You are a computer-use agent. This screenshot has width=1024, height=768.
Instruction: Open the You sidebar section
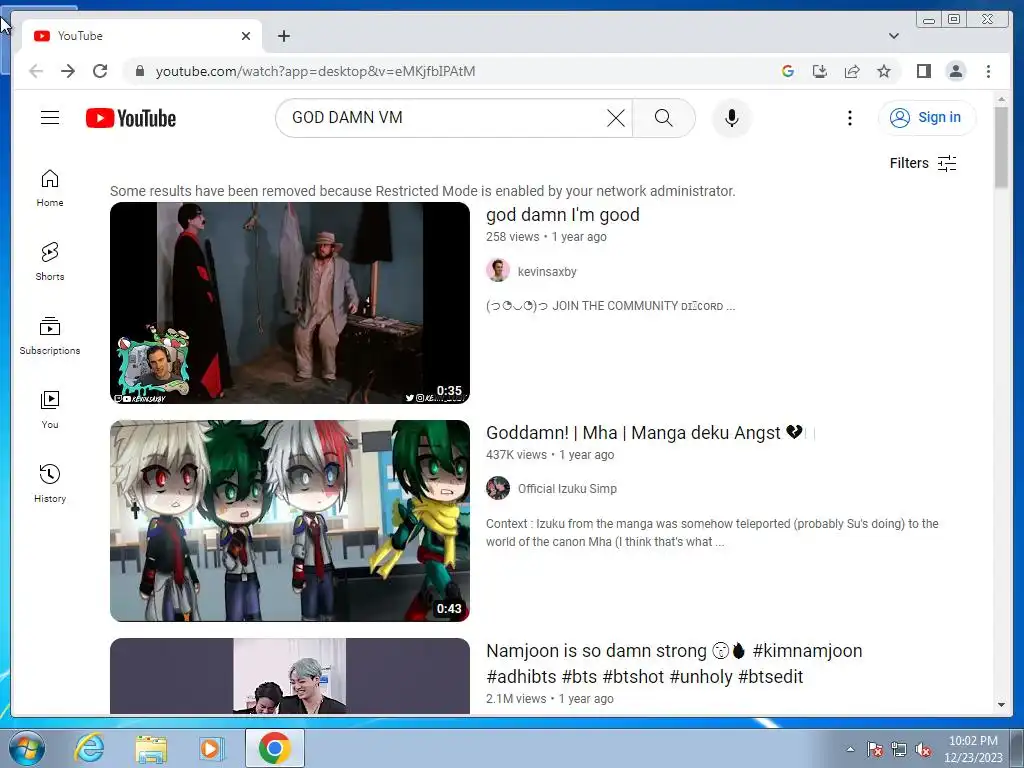coord(50,409)
